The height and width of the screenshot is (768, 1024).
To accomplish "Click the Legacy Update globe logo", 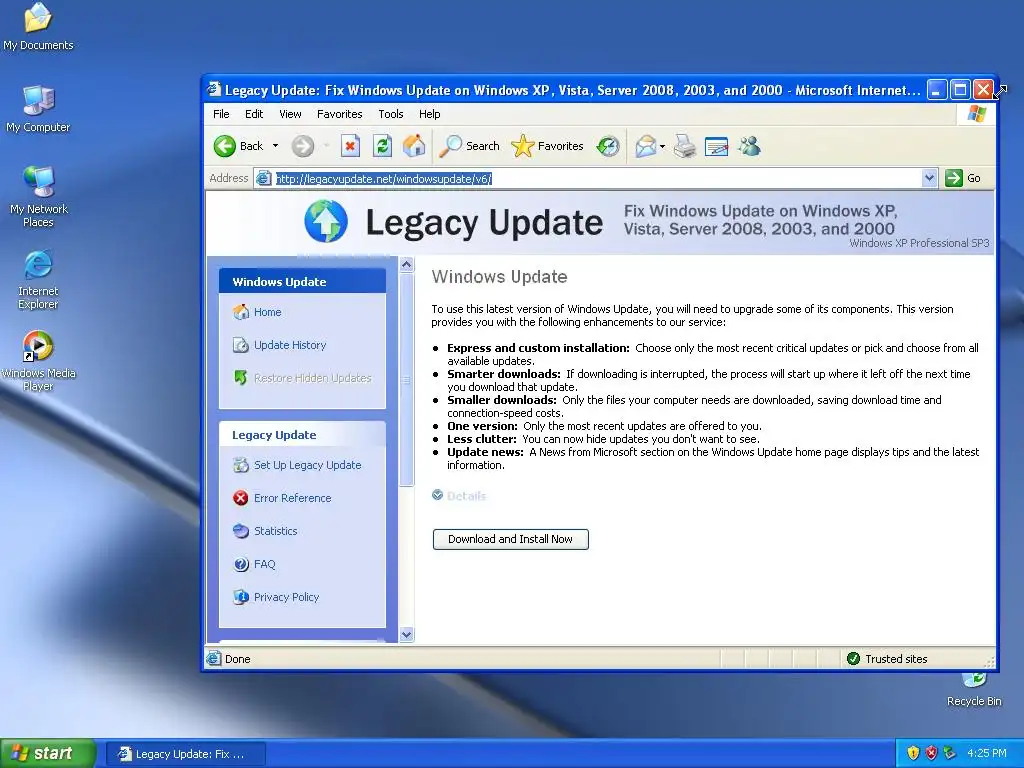I will [326, 221].
